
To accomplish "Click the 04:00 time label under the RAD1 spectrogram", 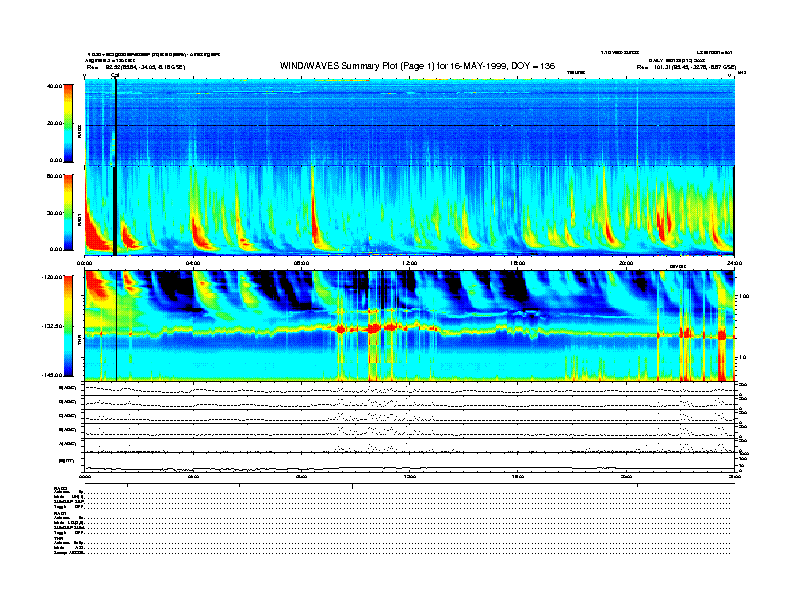I will click(193, 263).
